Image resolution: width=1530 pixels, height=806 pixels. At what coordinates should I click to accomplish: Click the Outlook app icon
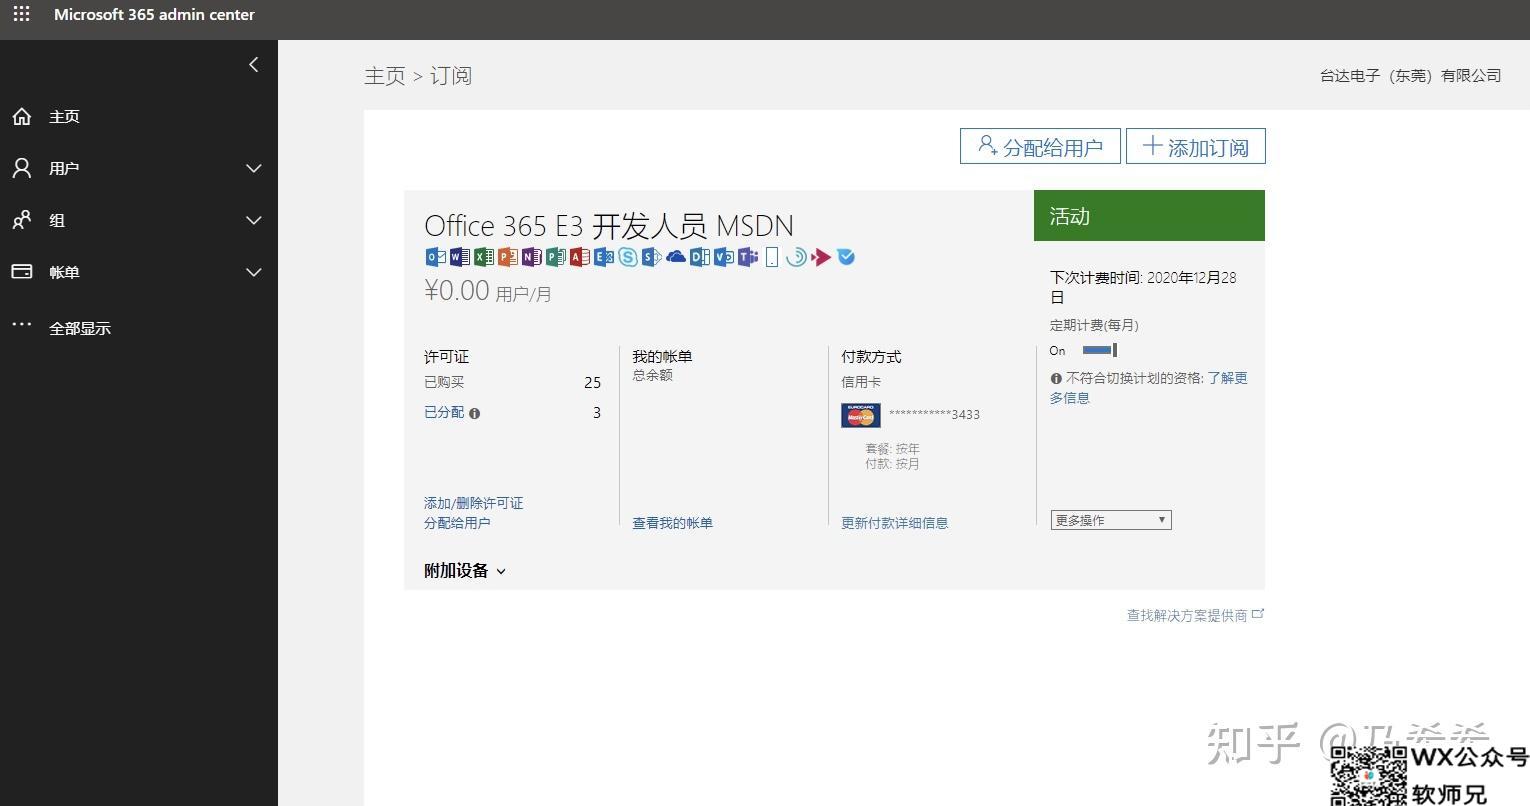click(x=436, y=257)
